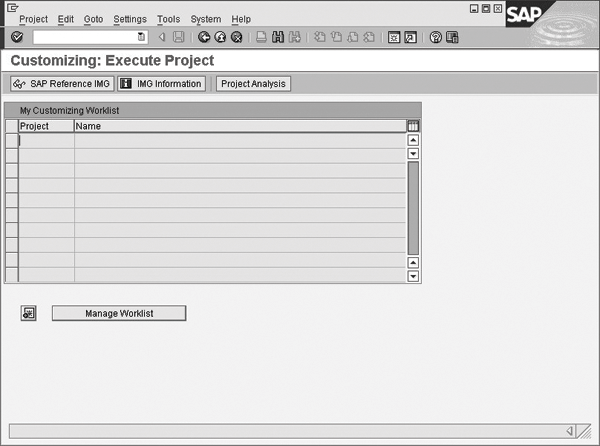This screenshot has height=446, width=600.
Task: Click the First Page icon
Action: click(320, 37)
